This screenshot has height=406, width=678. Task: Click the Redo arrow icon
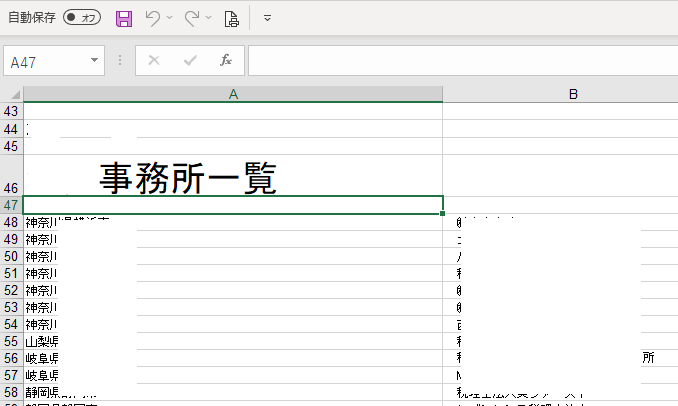tap(192, 18)
